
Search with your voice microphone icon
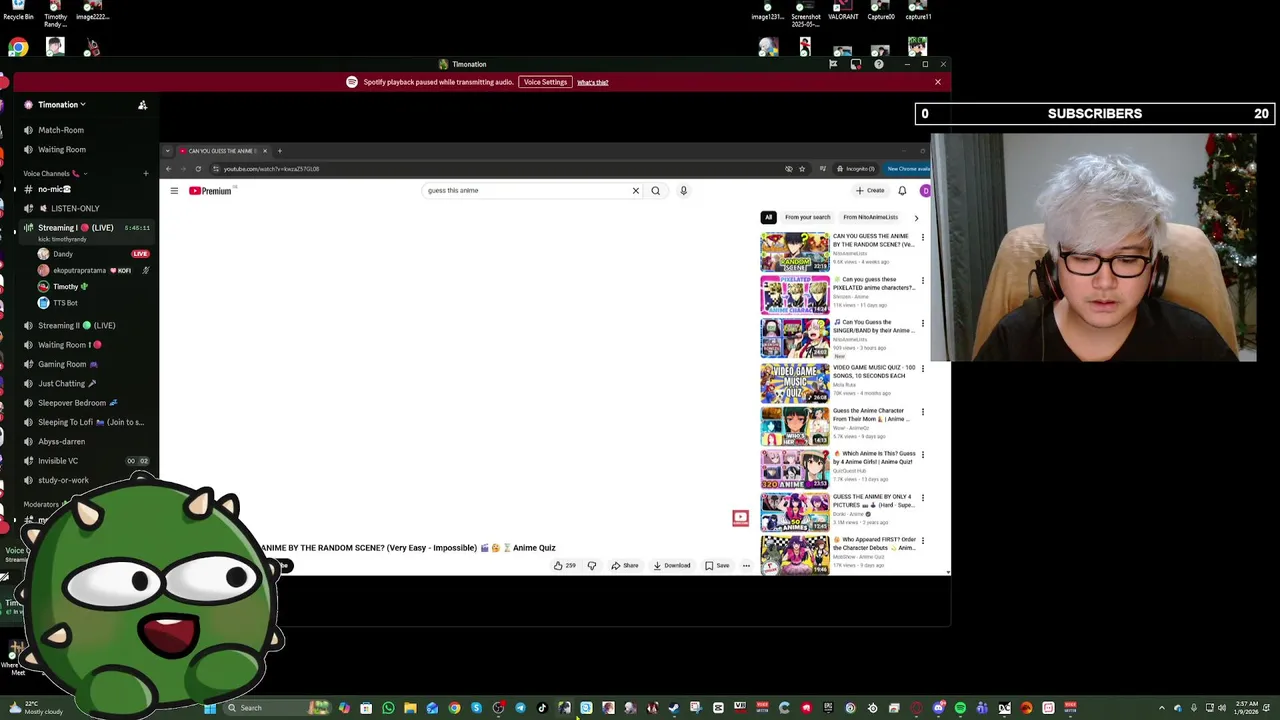[x=684, y=190]
